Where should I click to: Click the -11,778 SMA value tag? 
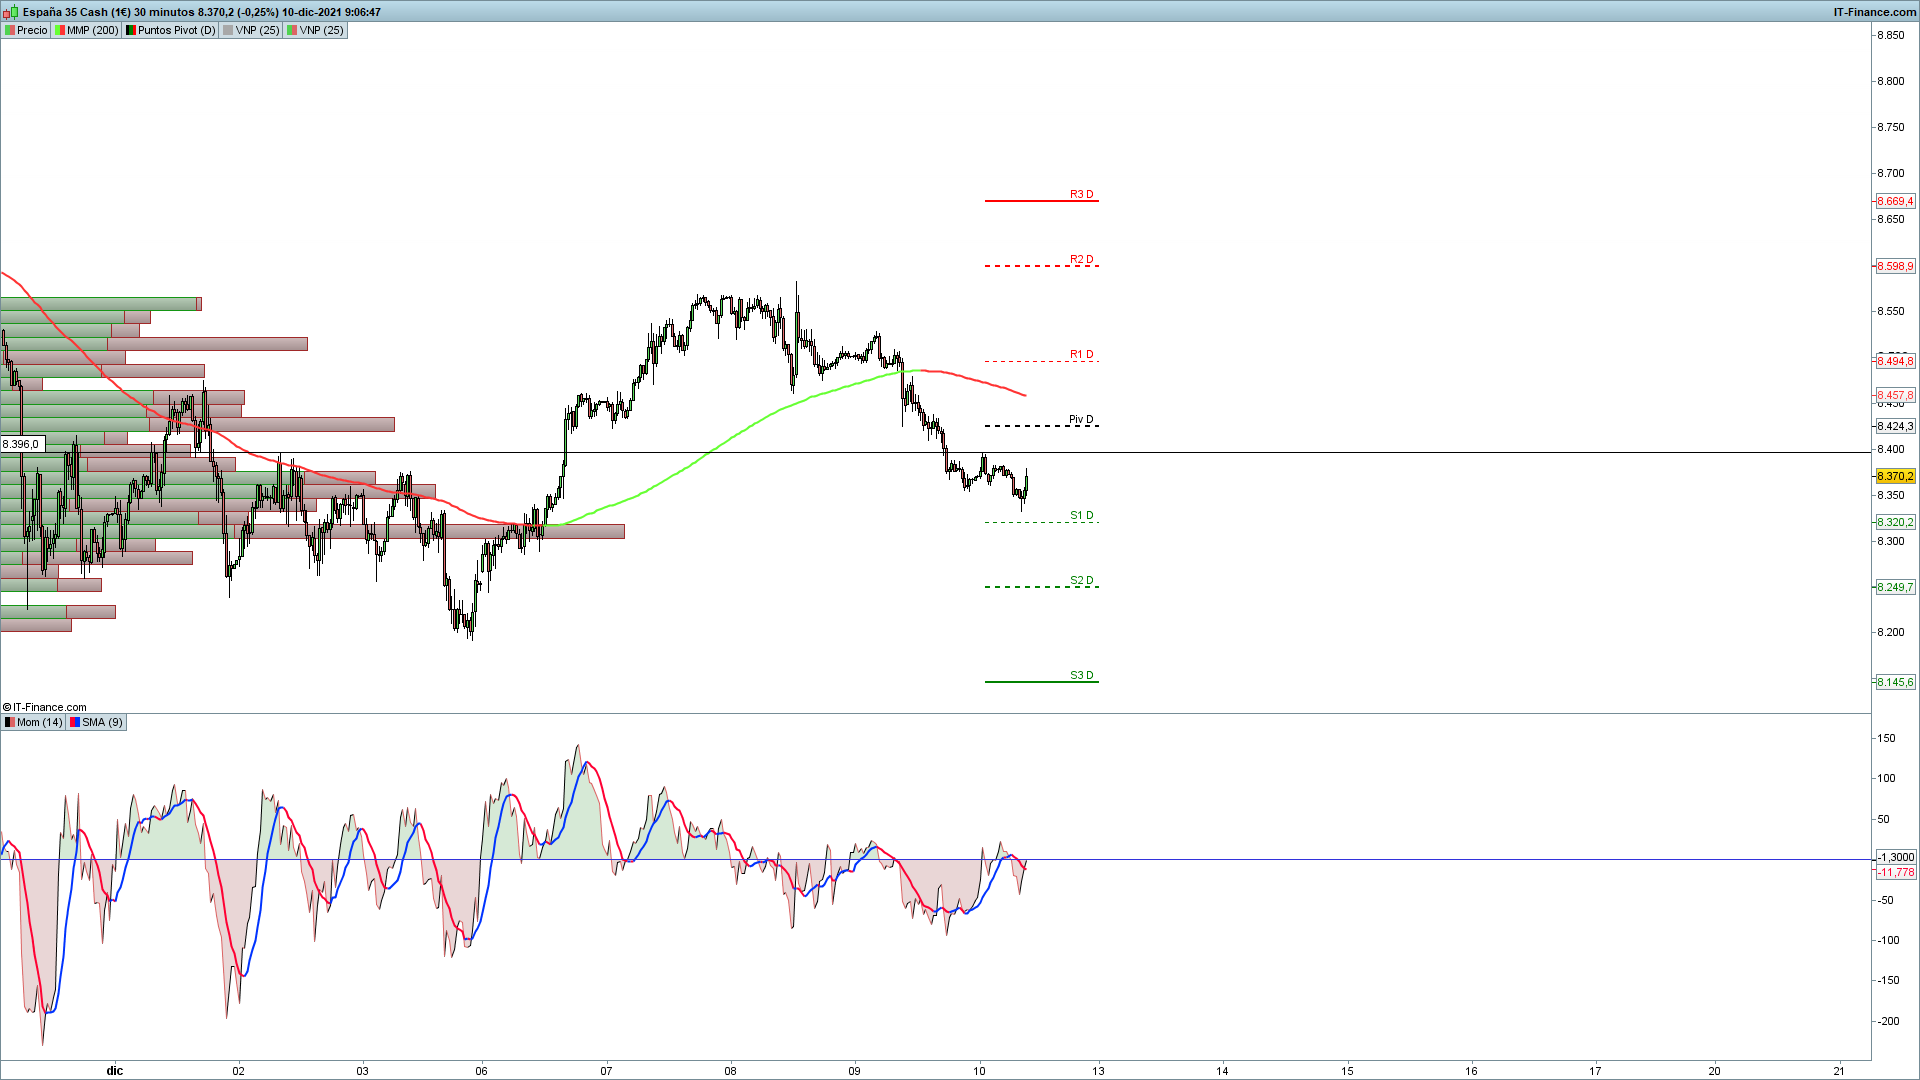1895,872
